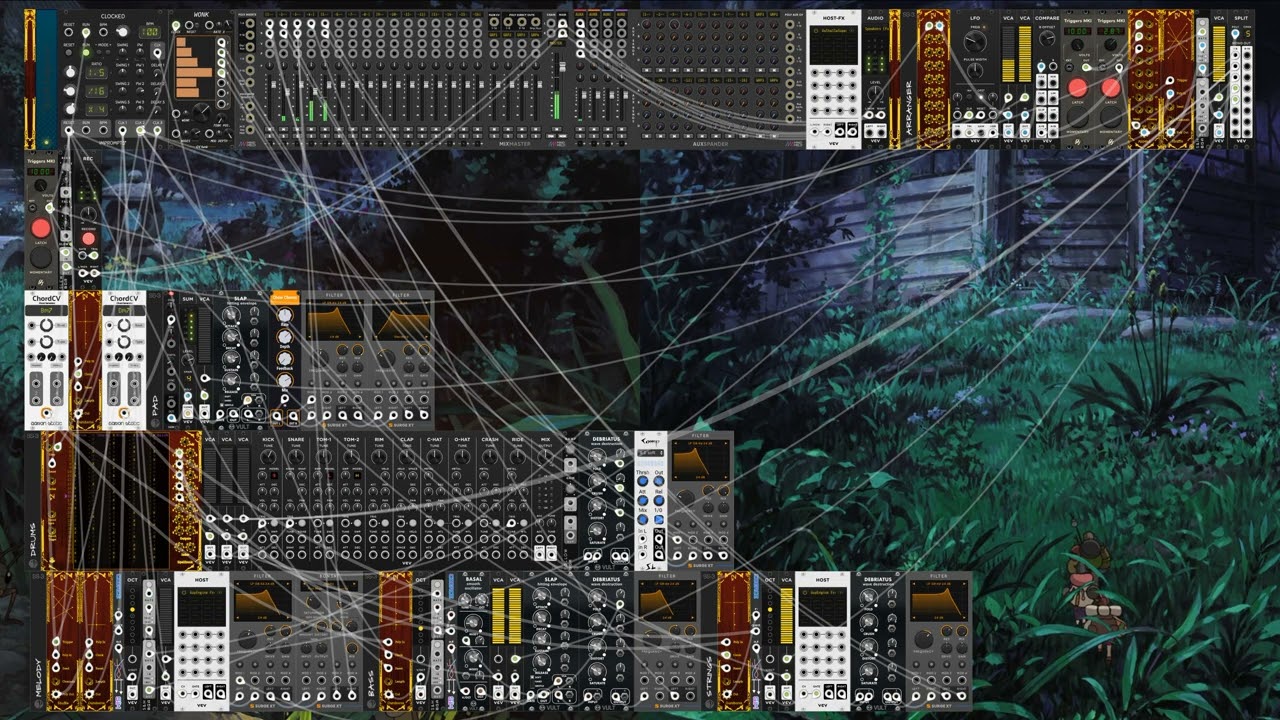The image size is (1280, 720).
Task: Click the LEVEL knob on the Audio module
Action: coord(875,92)
